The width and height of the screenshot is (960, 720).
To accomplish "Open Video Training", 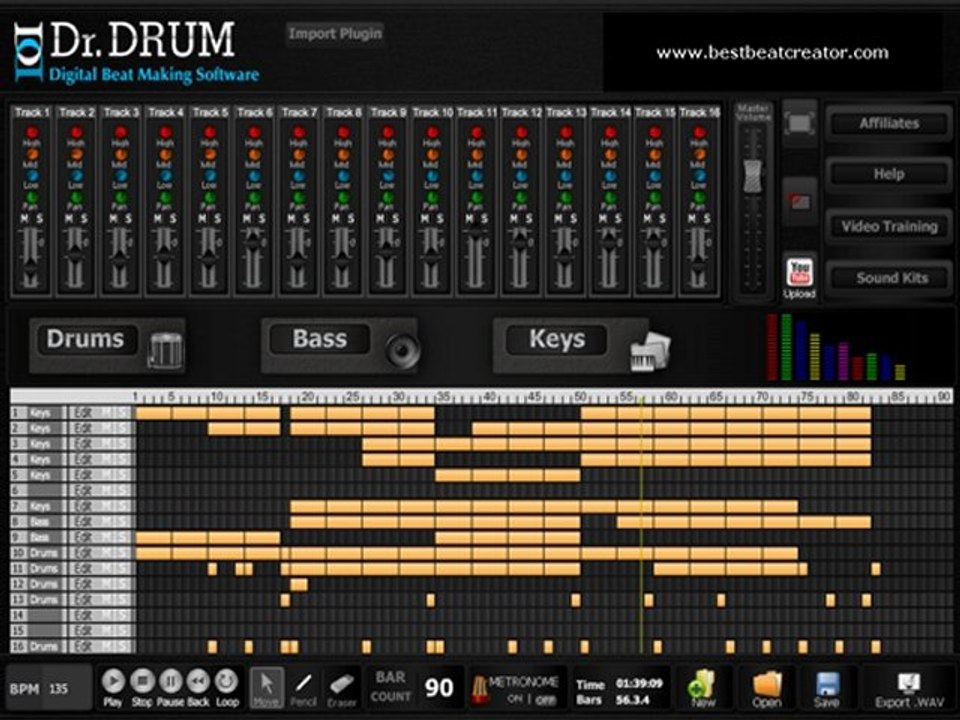I will [x=889, y=227].
